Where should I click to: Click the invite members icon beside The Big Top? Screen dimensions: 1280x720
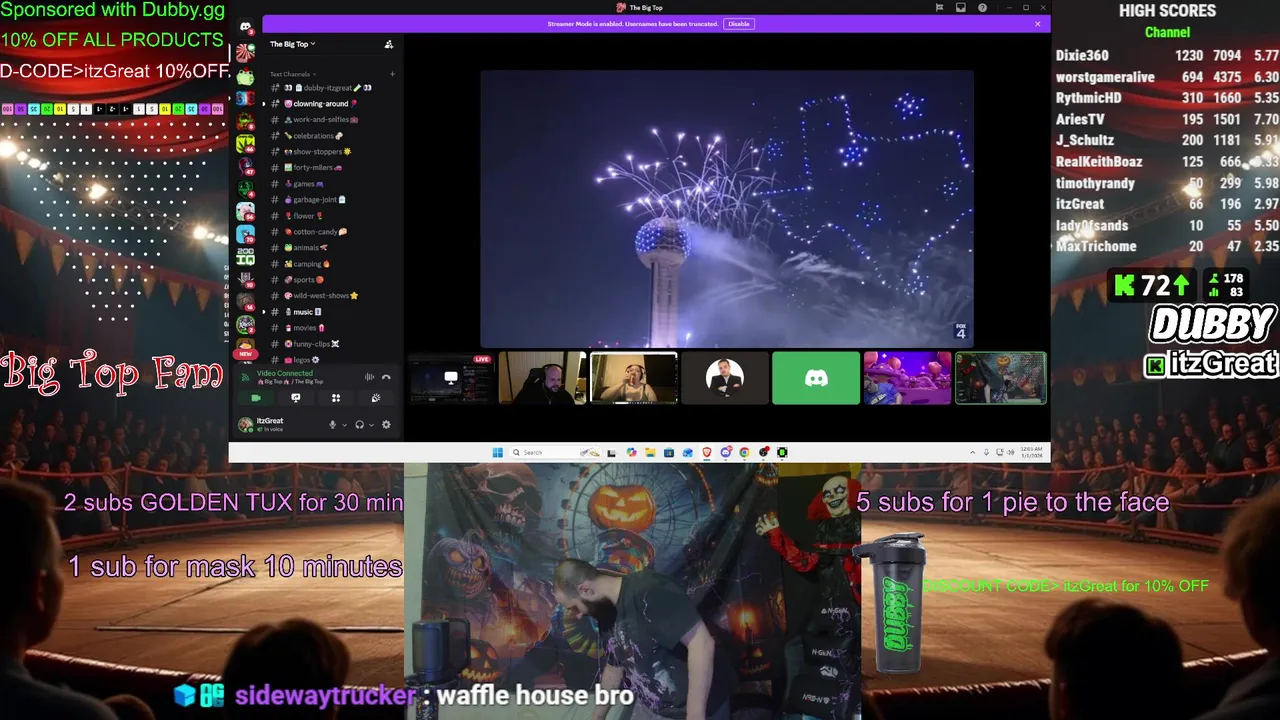(x=389, y=44)
